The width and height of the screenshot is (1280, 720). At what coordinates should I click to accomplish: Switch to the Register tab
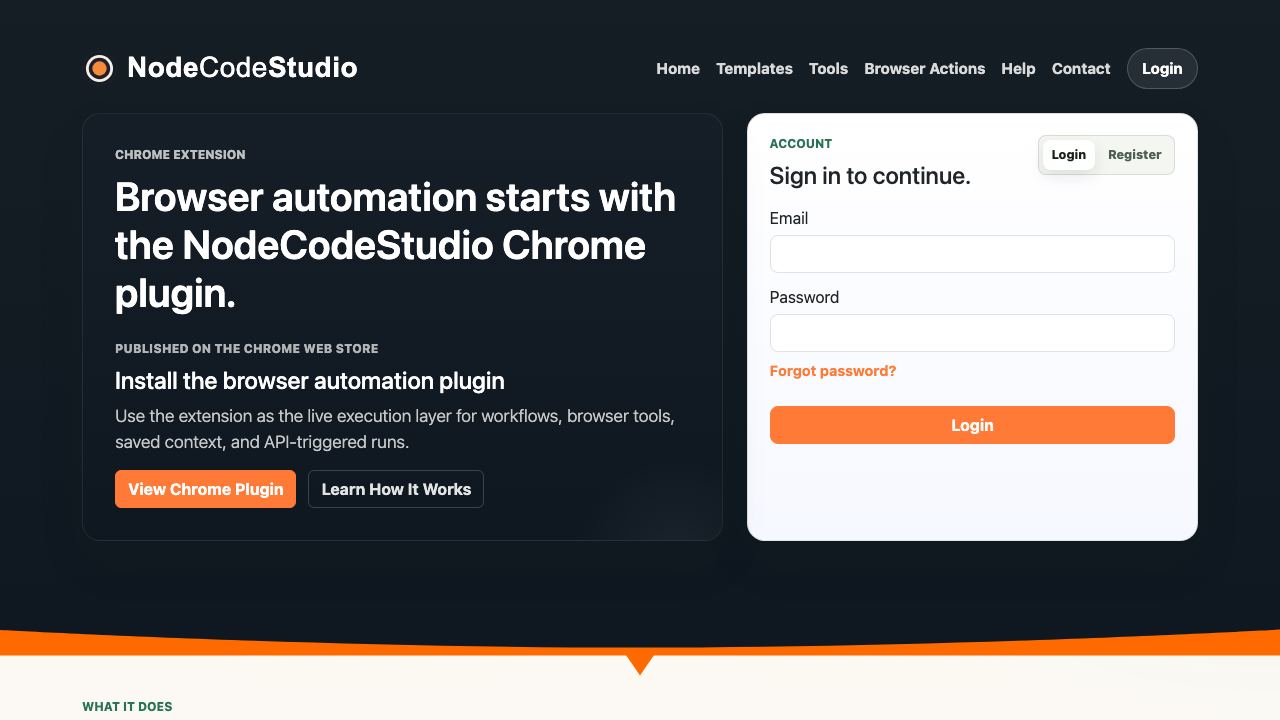coord(1134,155)
